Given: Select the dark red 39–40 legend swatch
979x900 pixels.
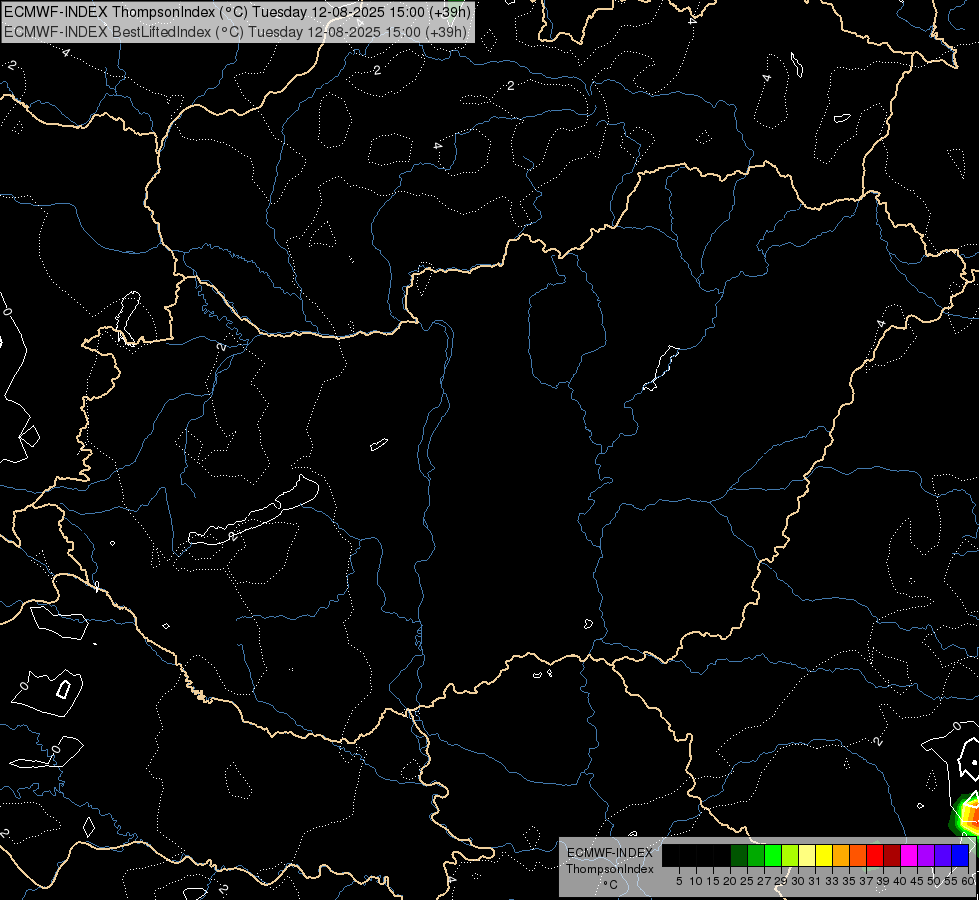Looking at the screenshot, I should pyautogui.click(x=892, y=855).
